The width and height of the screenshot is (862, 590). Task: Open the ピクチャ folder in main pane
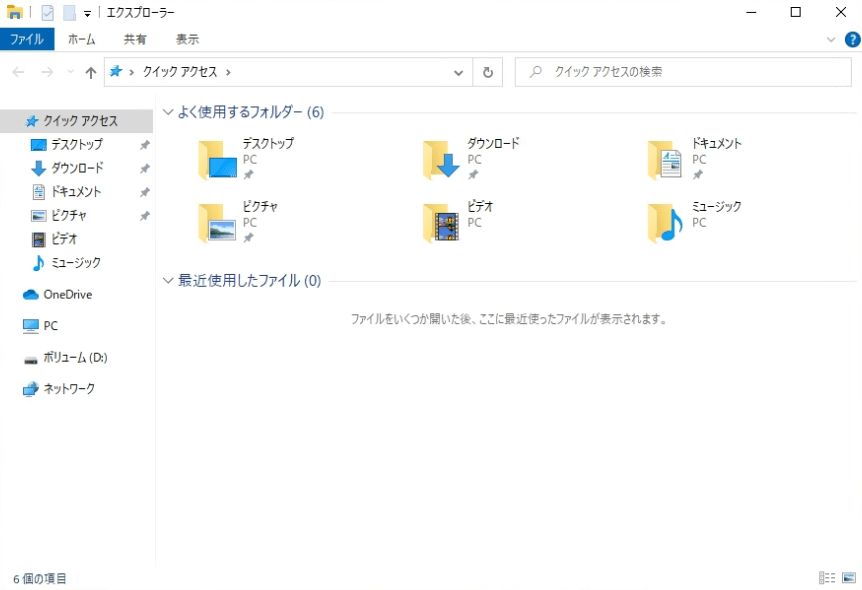(x=218, y=223)
